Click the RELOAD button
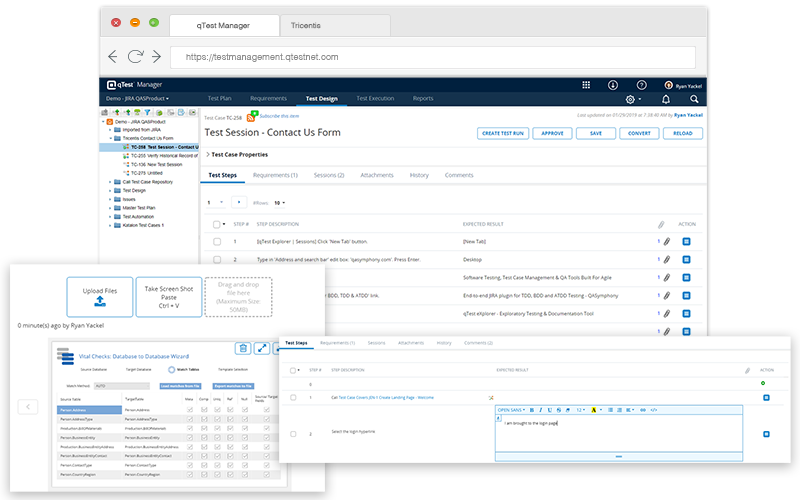This screenshot has height=500, width=800. 683,133
